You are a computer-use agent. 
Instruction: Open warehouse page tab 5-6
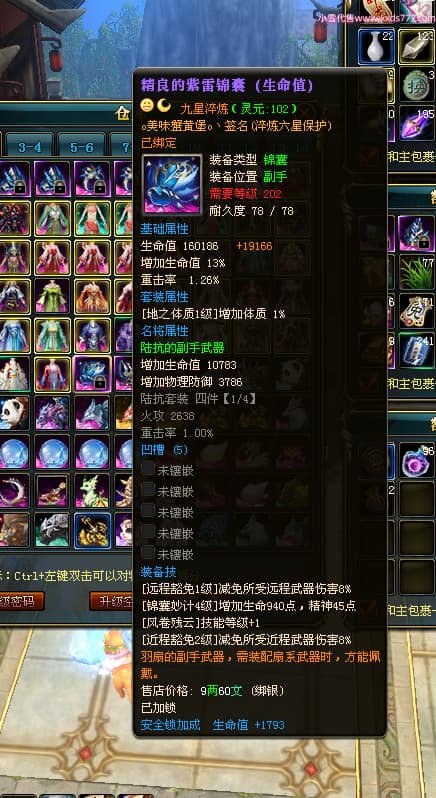pos(82,147)
